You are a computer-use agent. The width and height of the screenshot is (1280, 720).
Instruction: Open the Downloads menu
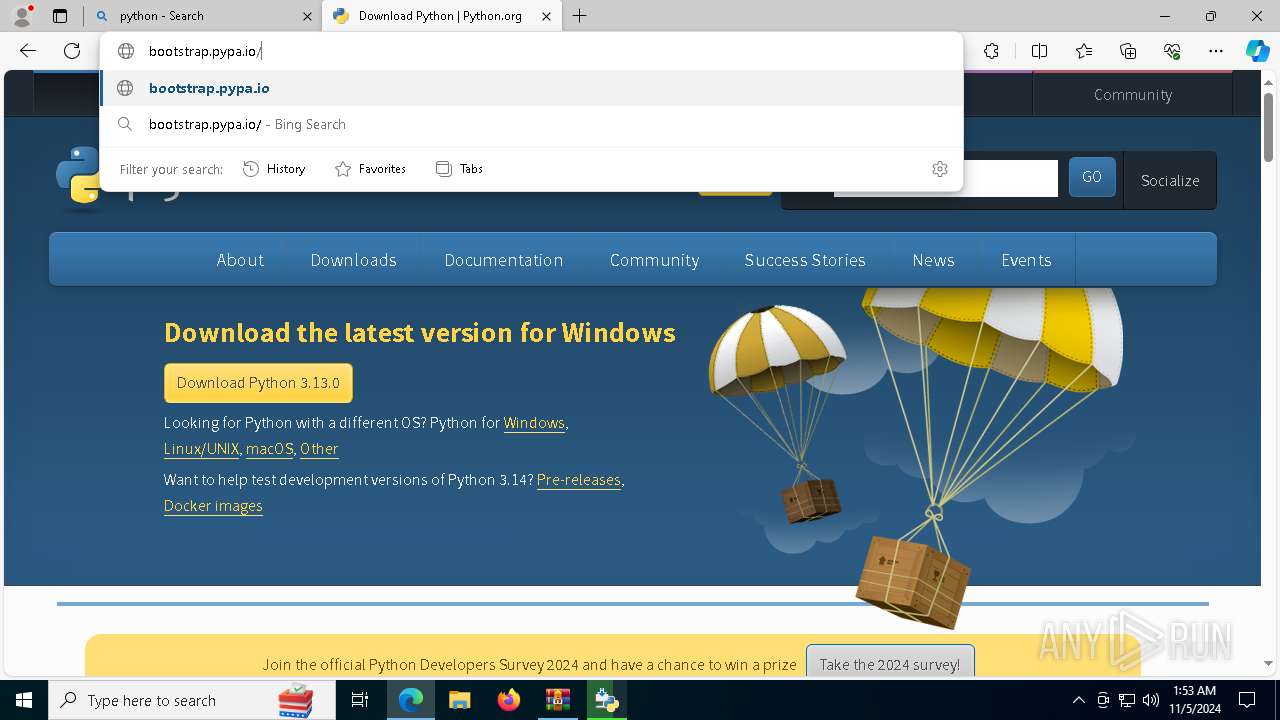(x=354, y=260)
